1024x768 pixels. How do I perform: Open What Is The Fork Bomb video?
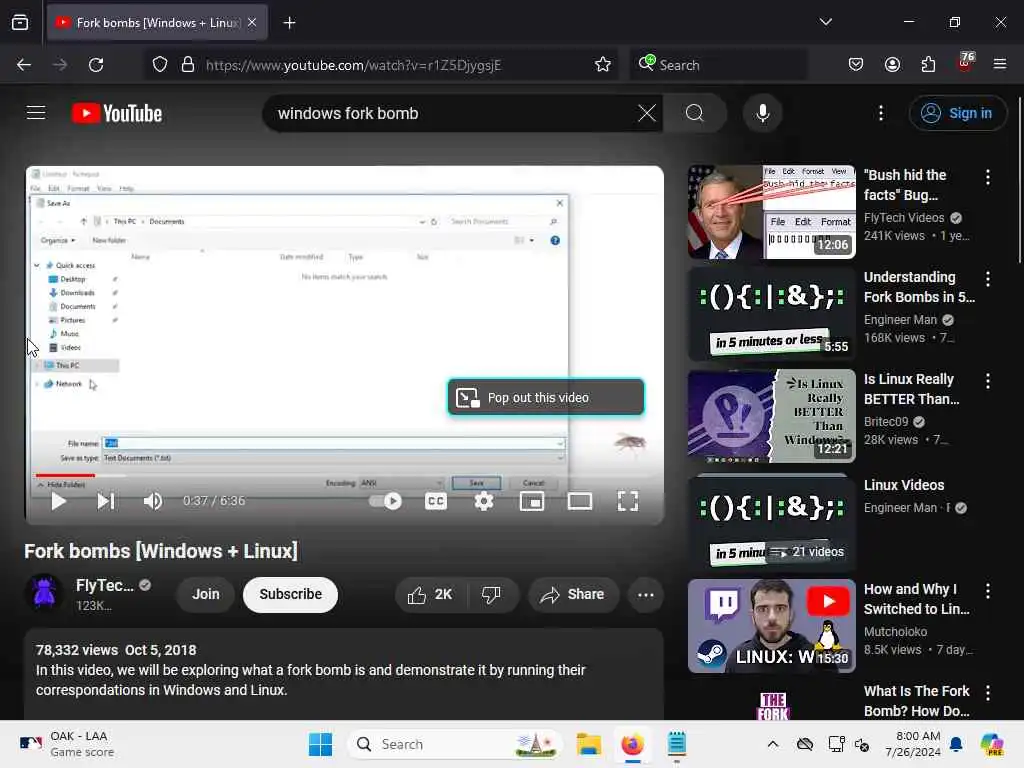pos(916,701)
